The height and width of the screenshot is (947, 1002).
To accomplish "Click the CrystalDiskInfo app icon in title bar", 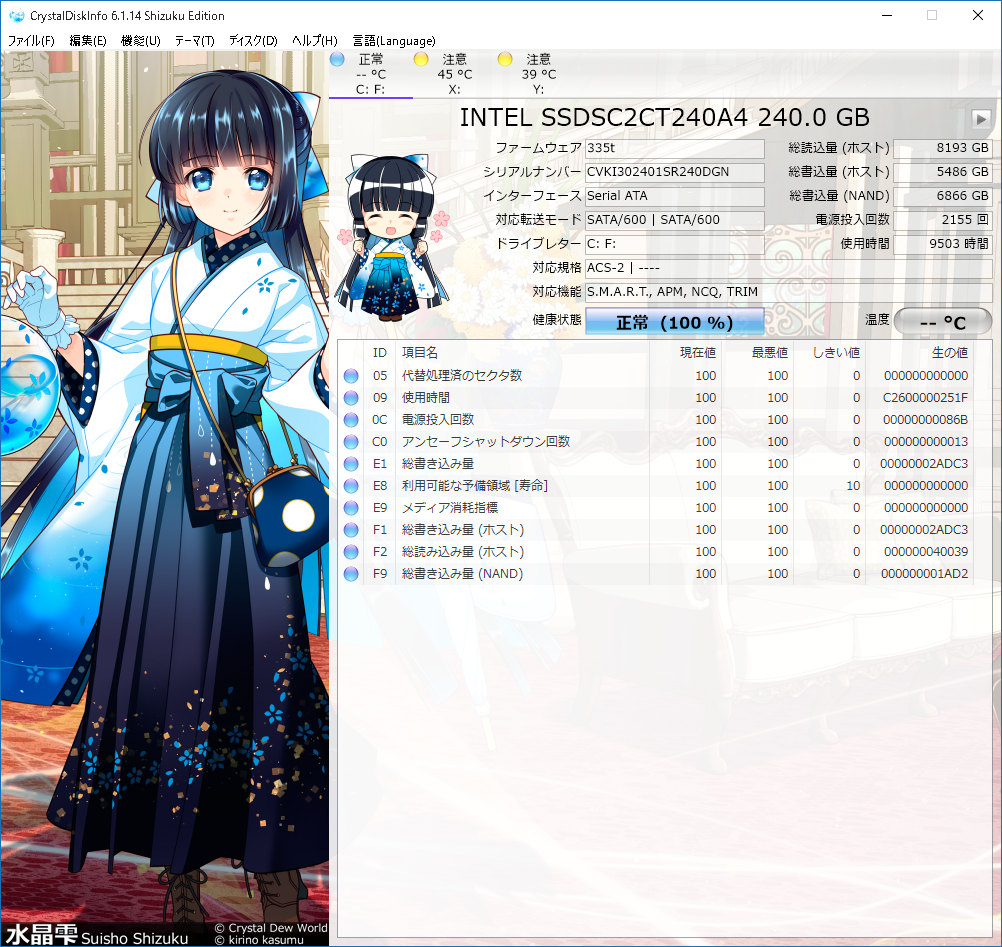I will 17,15.
